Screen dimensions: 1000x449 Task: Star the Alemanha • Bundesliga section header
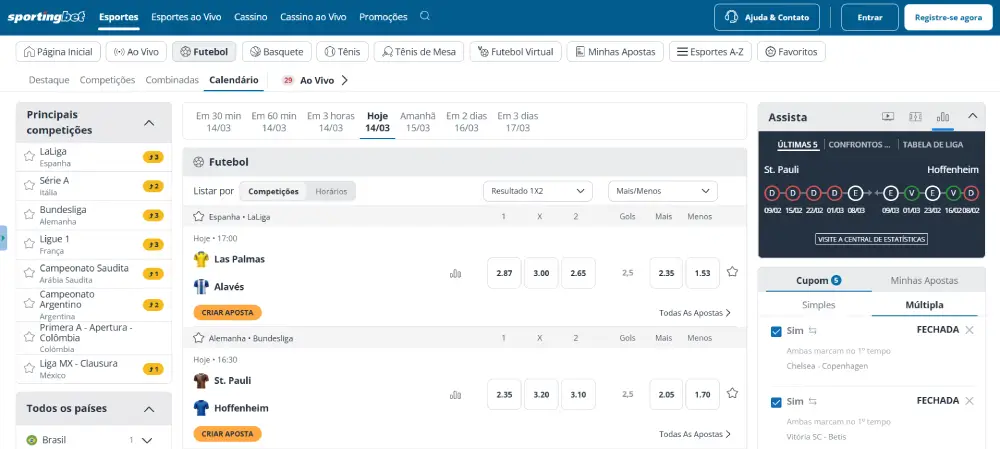pos(198,338)
